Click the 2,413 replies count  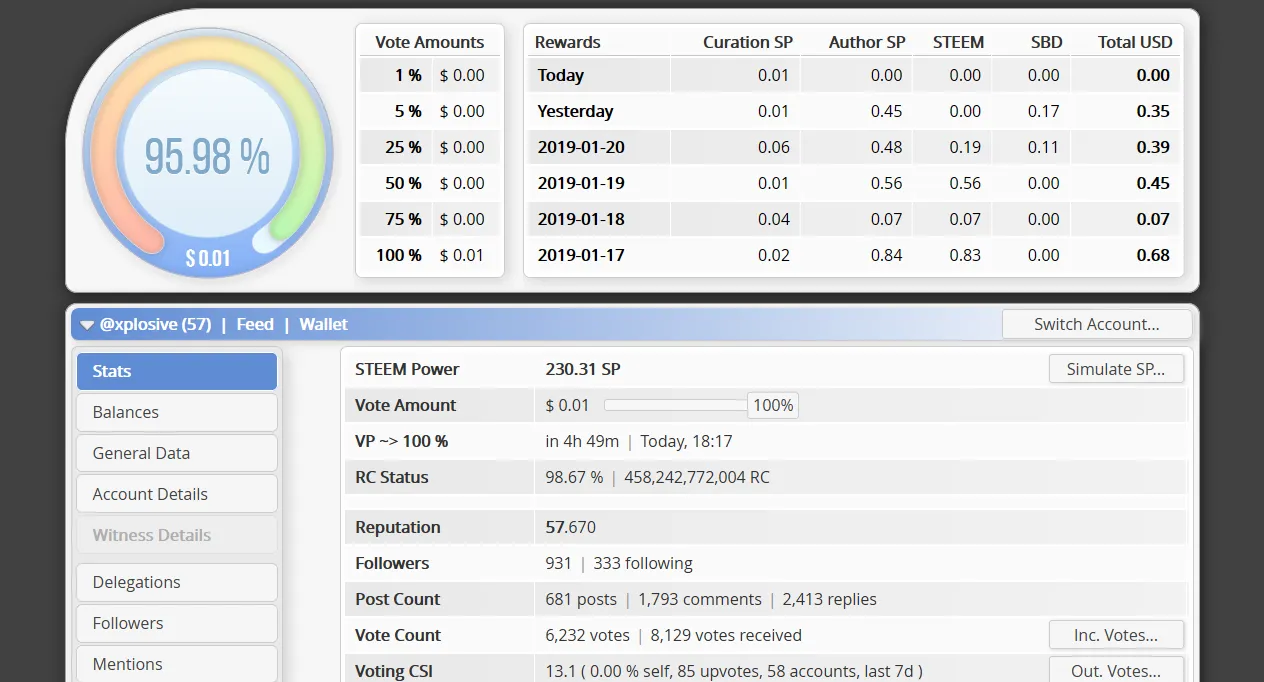(830, 599)
